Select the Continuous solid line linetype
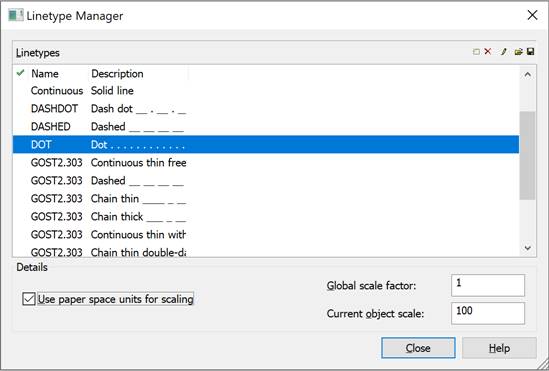The height and width of the screenshot is (371, 549). 266,91
